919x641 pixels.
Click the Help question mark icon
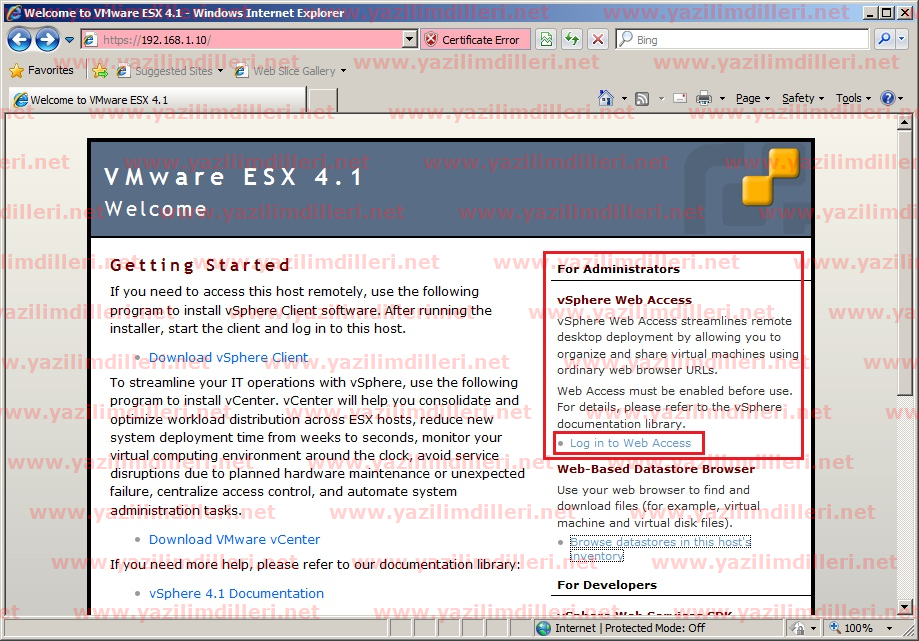click(888, 98)
